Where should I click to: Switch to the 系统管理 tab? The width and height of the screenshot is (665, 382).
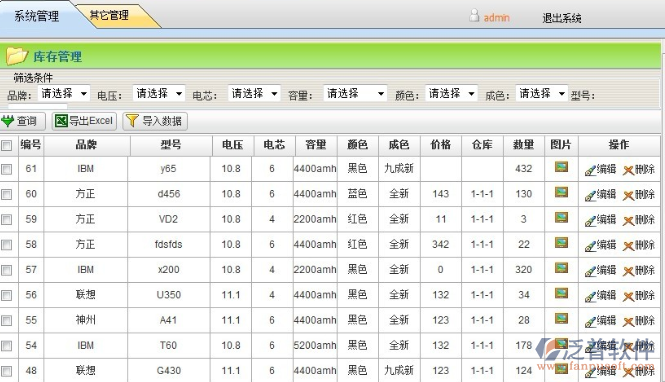tap(36, 16)
